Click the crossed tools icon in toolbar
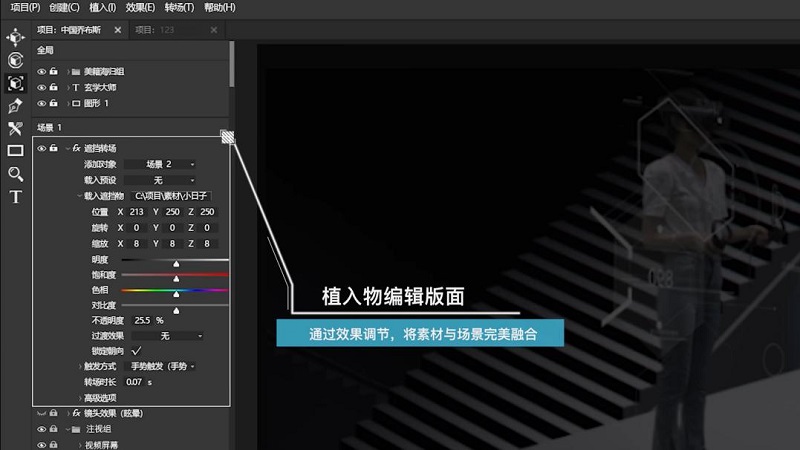 coord(15,128)
